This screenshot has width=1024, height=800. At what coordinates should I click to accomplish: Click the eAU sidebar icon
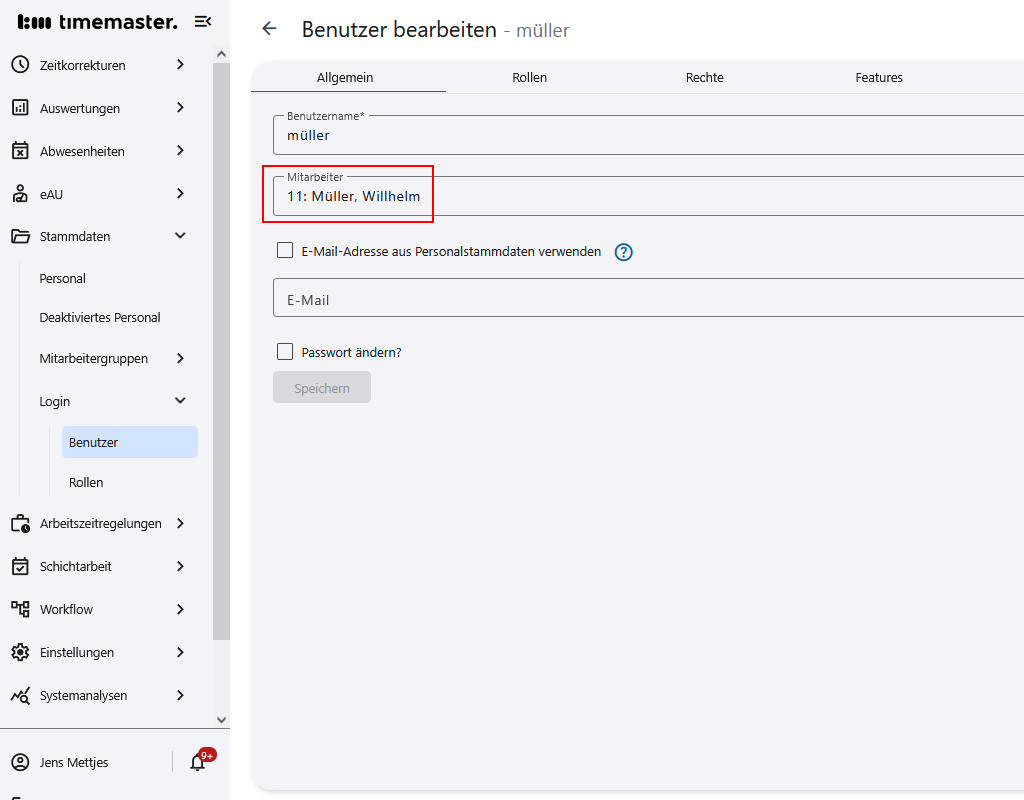coord(20,194)
